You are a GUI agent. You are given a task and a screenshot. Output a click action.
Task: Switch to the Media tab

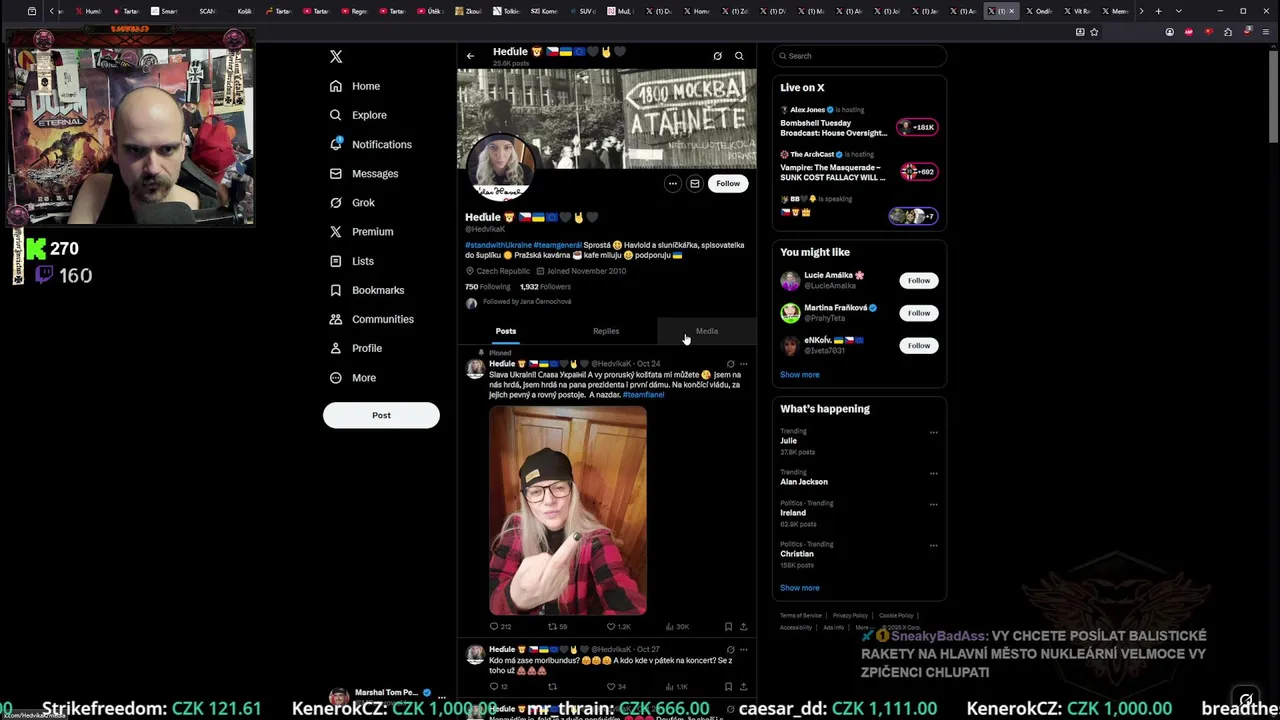[x=707, y=331]
